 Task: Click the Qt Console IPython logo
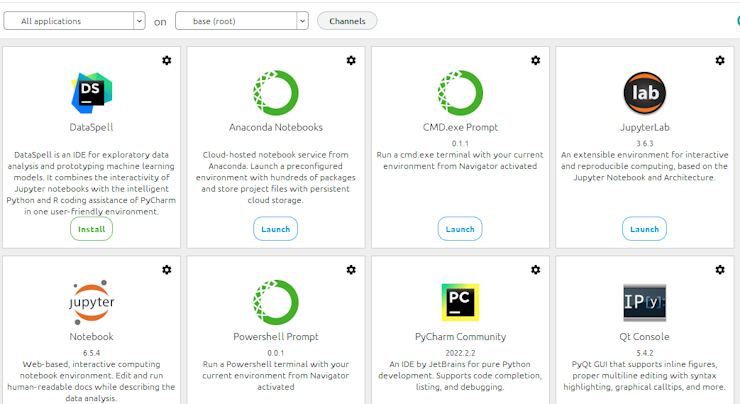point(645,303)
